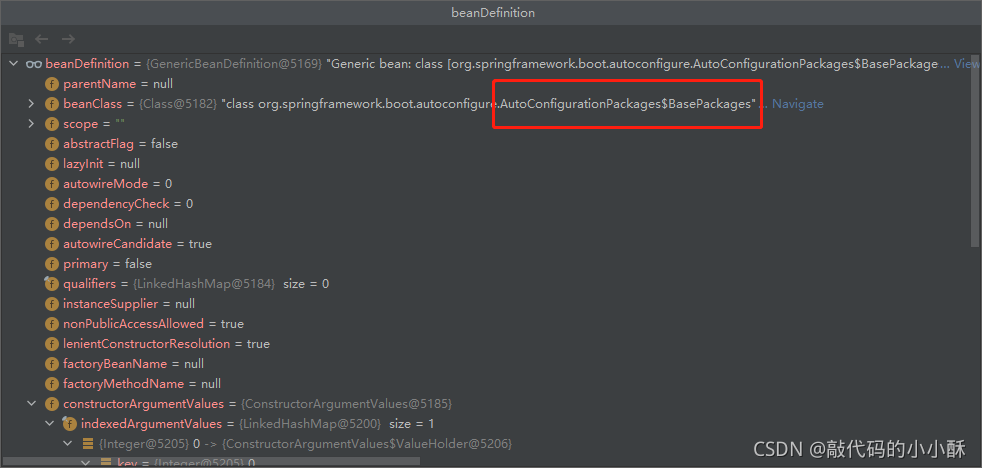Click field icon beside instanceSupplier

(x=51, y=304)
